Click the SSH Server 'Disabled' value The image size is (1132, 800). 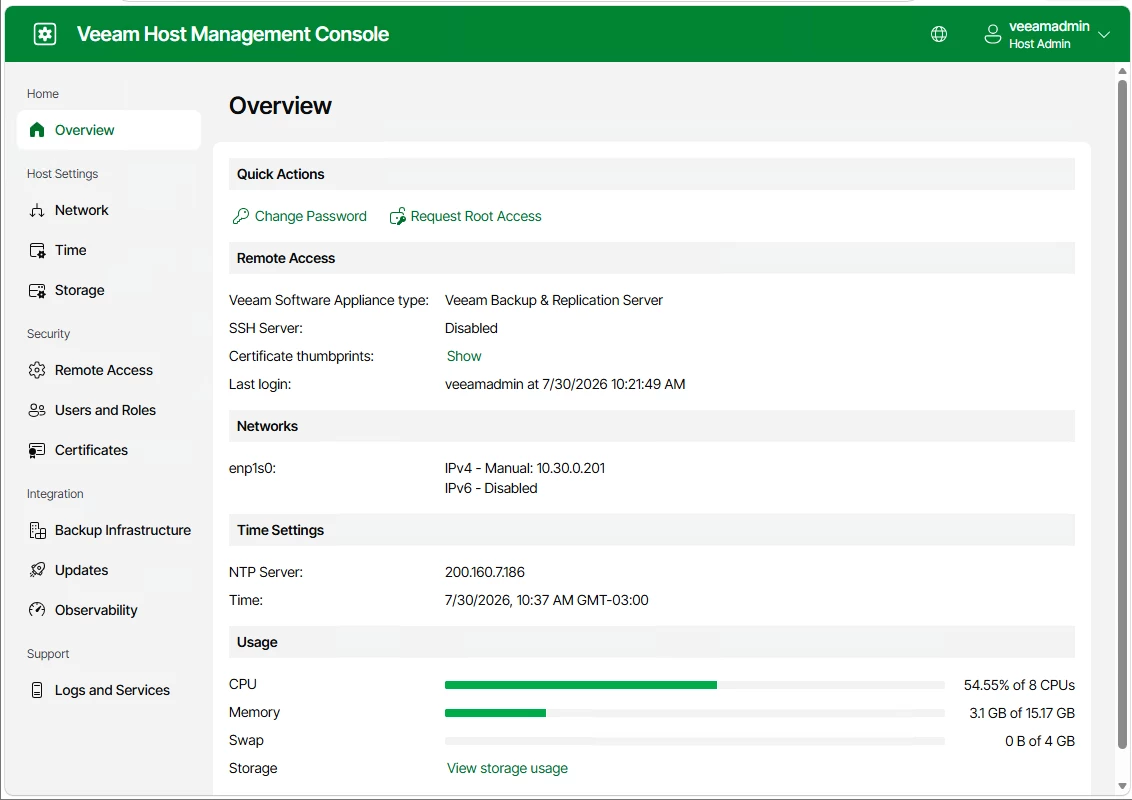click(471, 329)
